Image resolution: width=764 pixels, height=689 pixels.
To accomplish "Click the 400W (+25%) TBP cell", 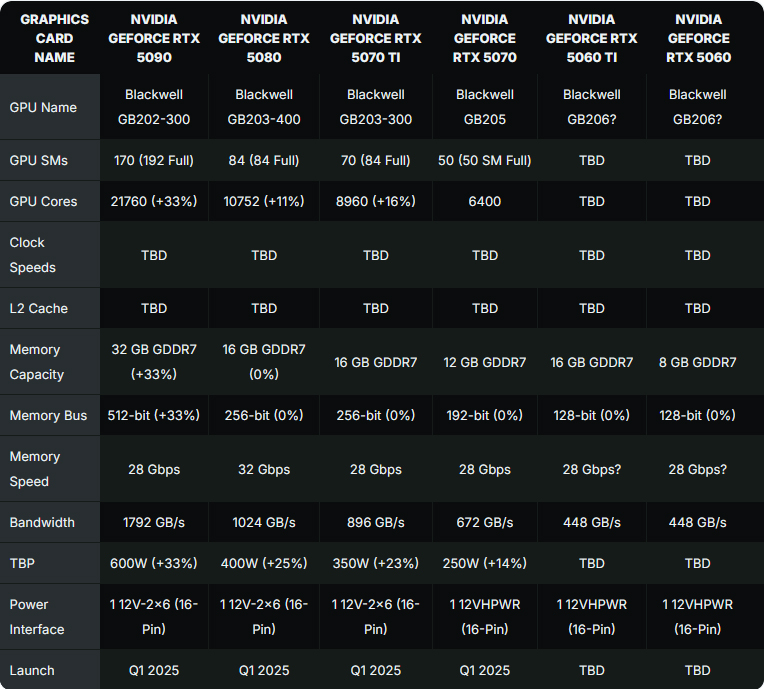I will point(264,563).
